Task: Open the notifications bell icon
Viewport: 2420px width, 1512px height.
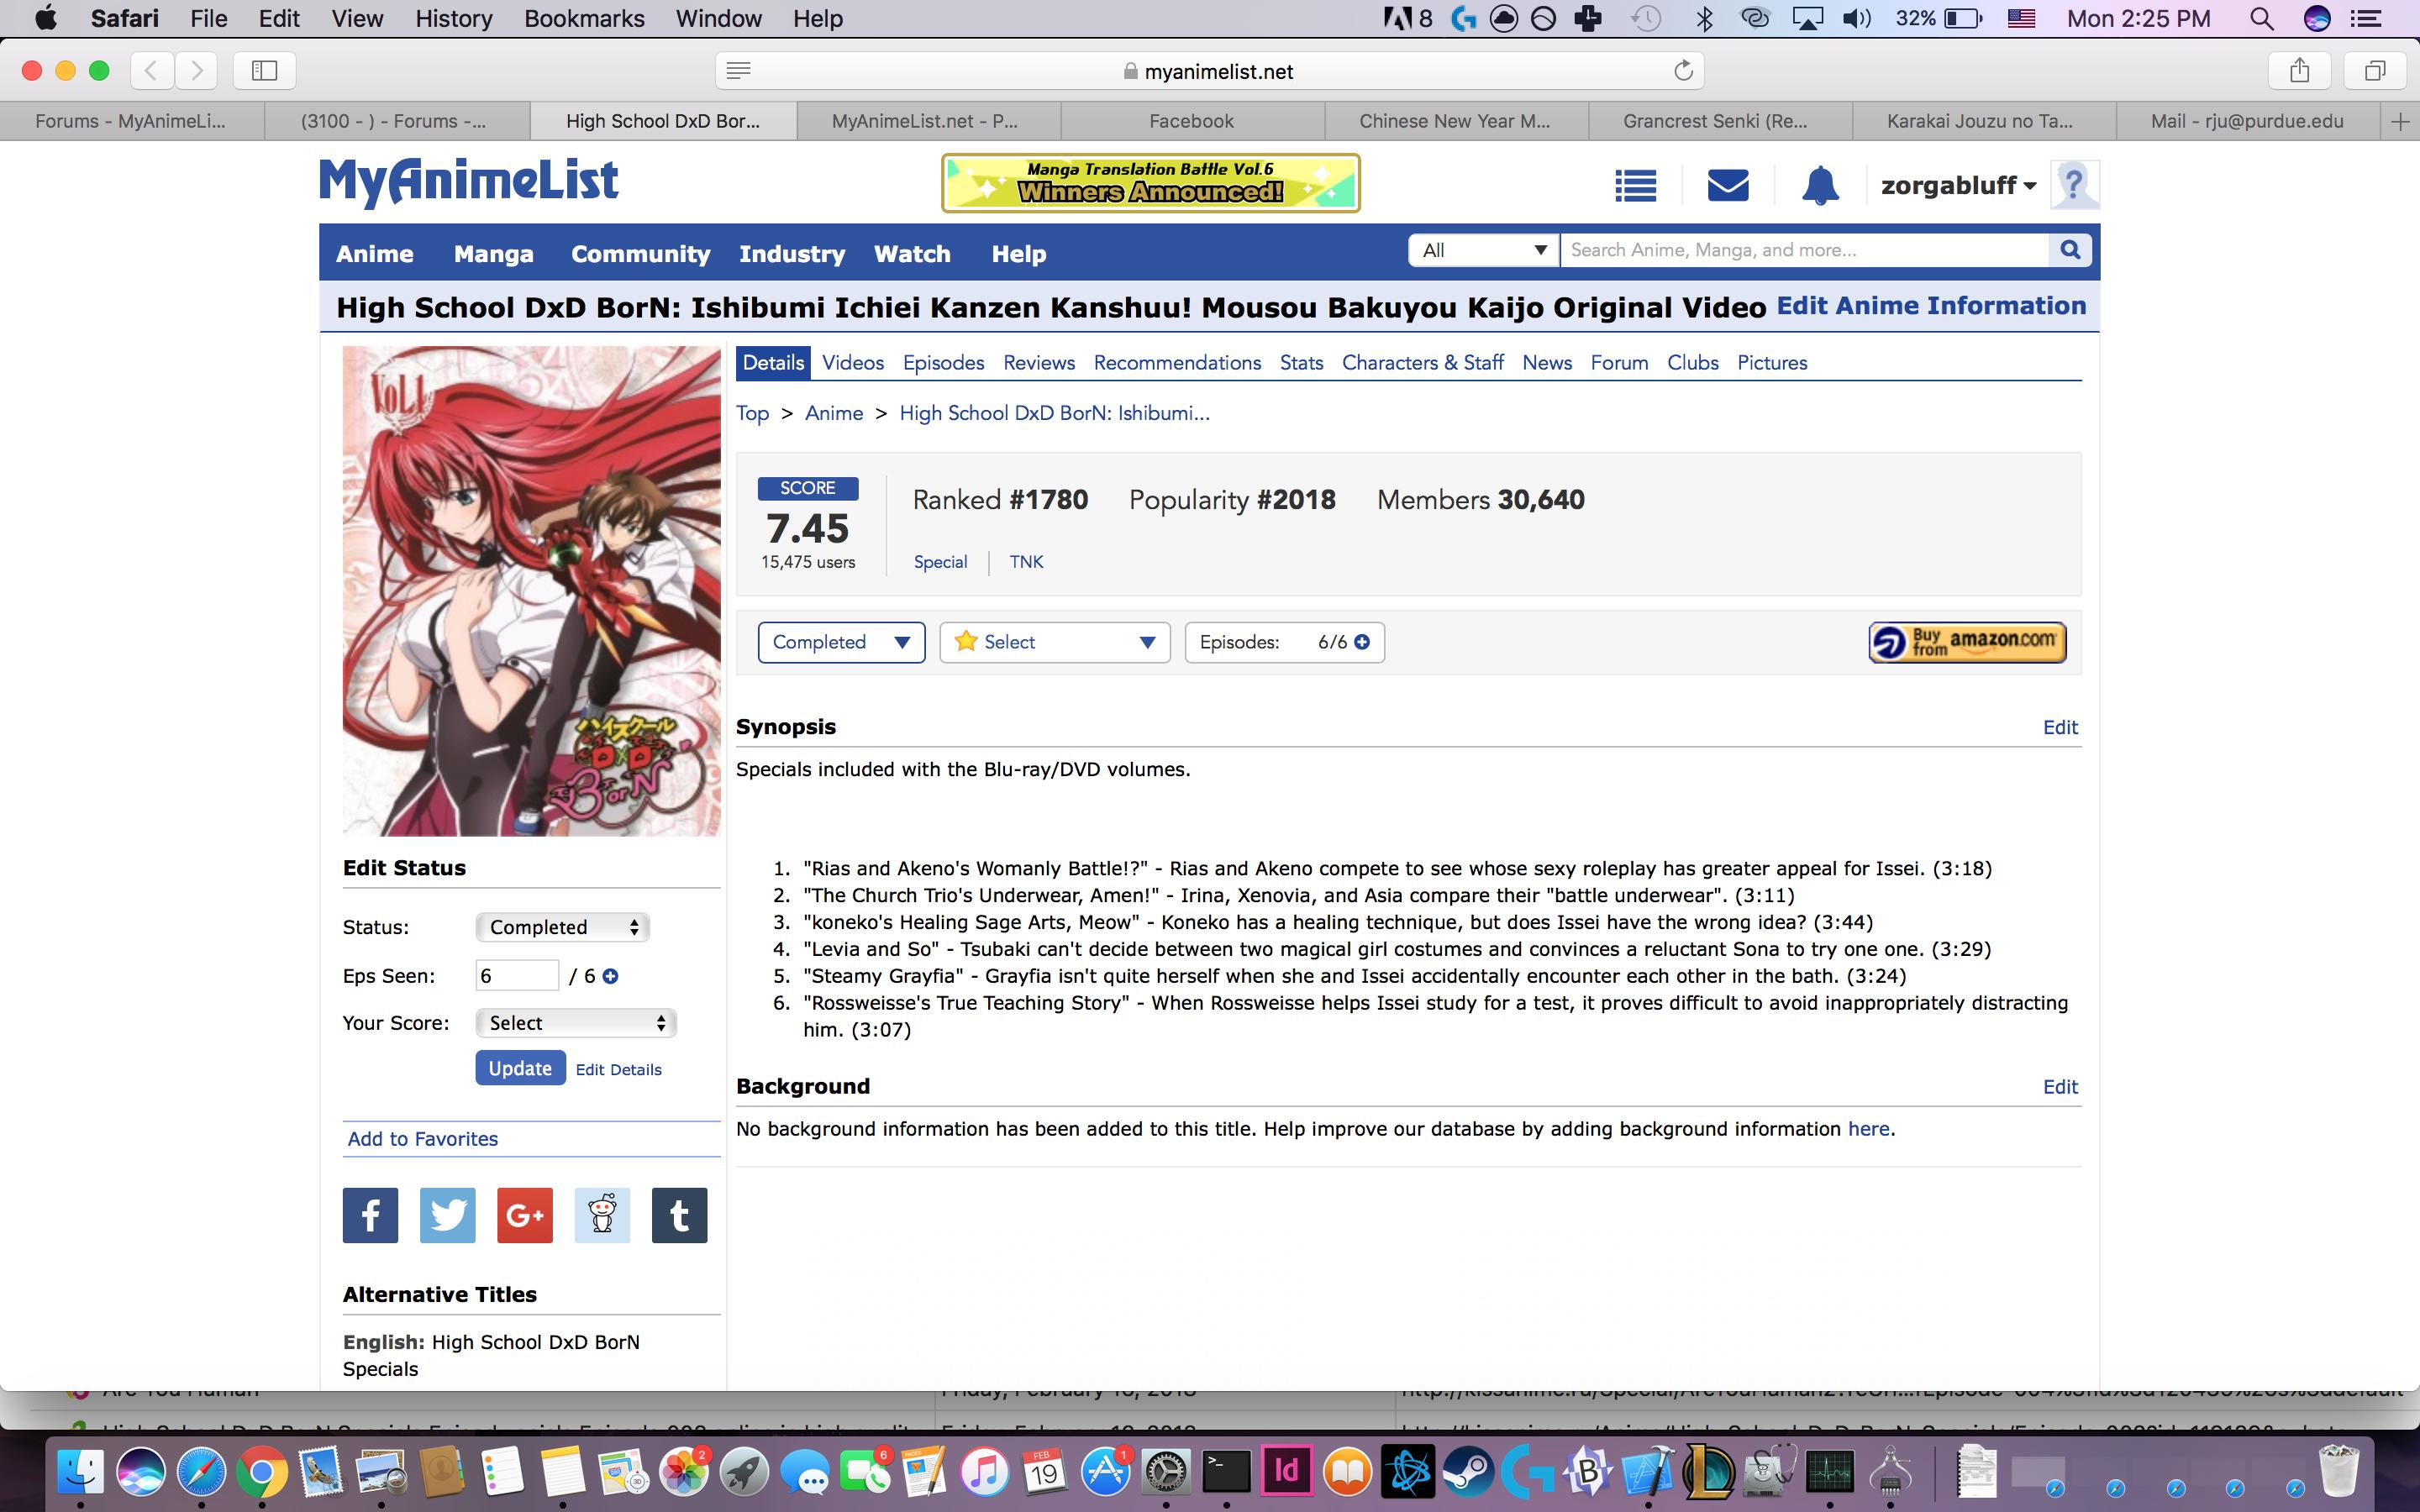Action: click(x=1820, y=186)
